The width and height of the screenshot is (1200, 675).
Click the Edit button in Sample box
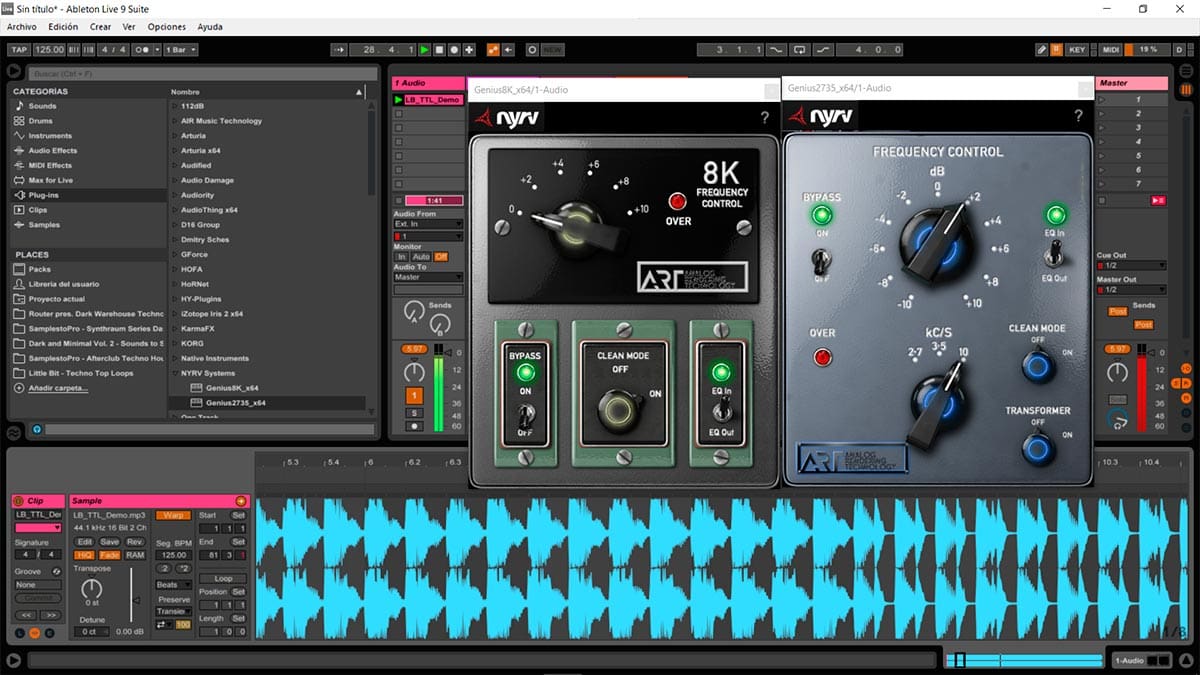click(85, 541)
